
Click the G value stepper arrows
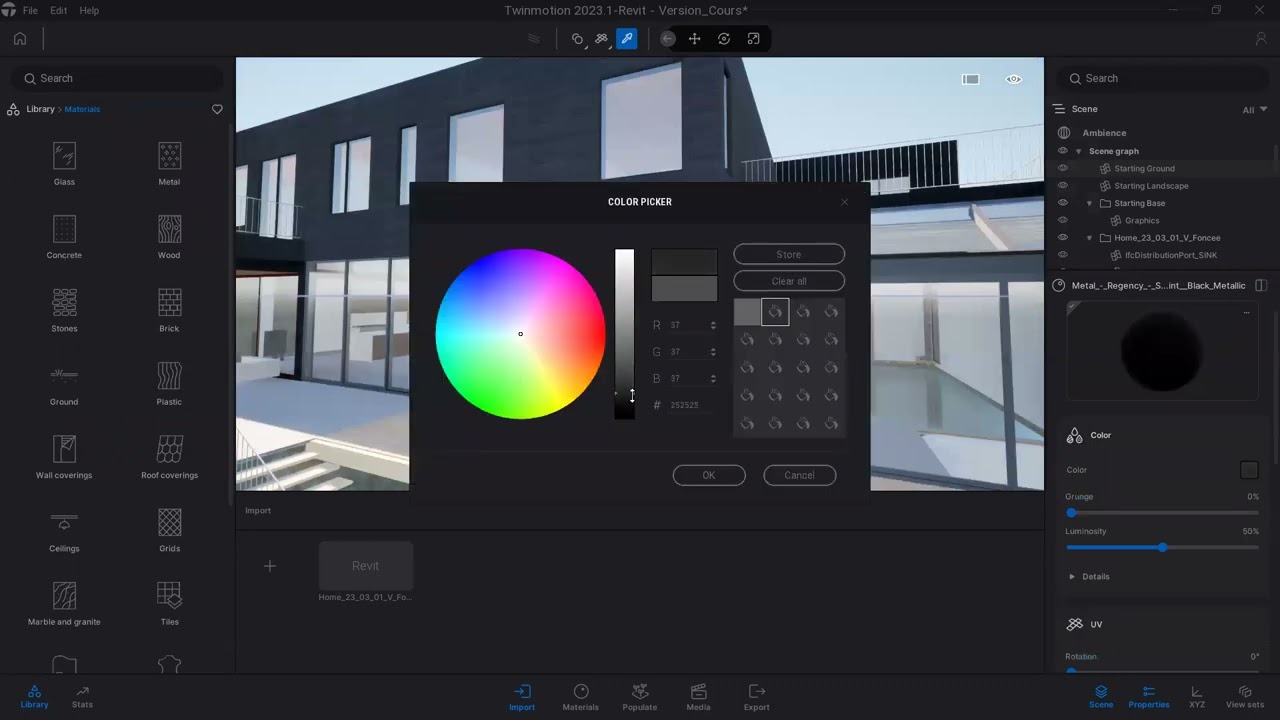(x=713, y=352)
